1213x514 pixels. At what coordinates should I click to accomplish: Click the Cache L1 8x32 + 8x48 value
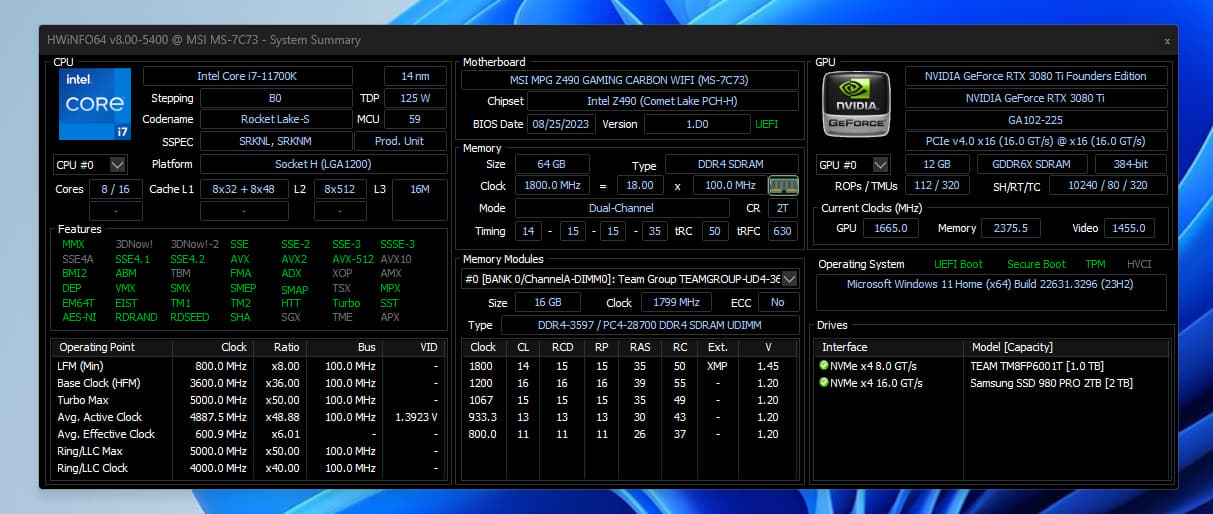(x=244, y=189)
